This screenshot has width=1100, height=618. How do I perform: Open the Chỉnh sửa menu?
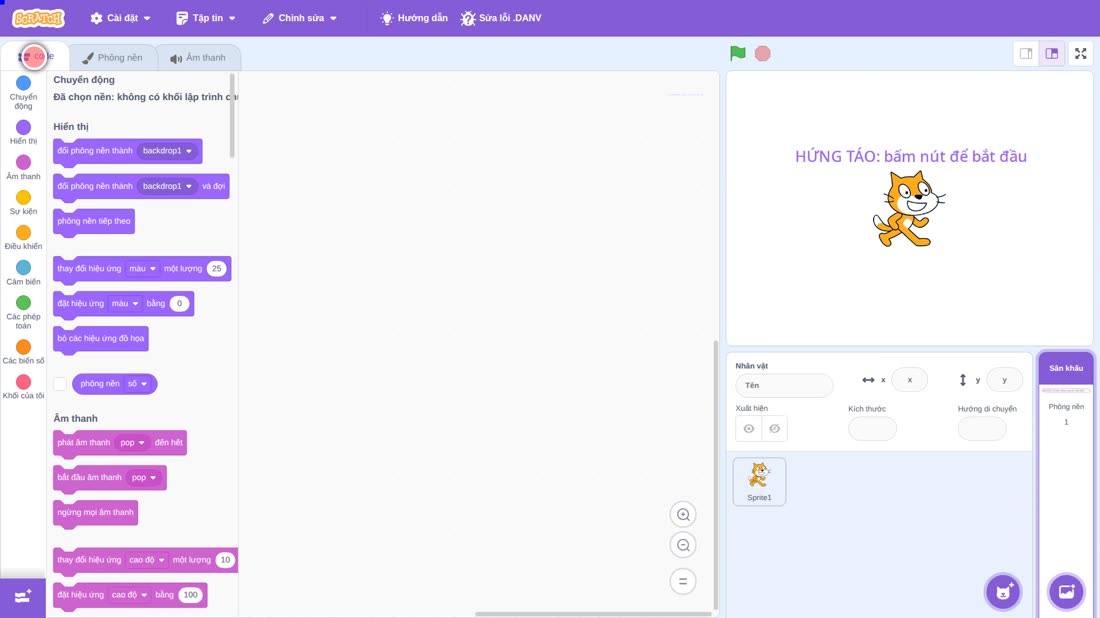(300, 18)
